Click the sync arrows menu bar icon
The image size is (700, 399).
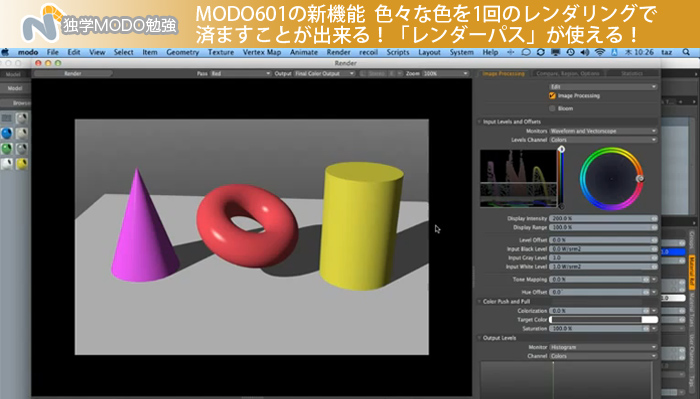click(x=541, y=52)
